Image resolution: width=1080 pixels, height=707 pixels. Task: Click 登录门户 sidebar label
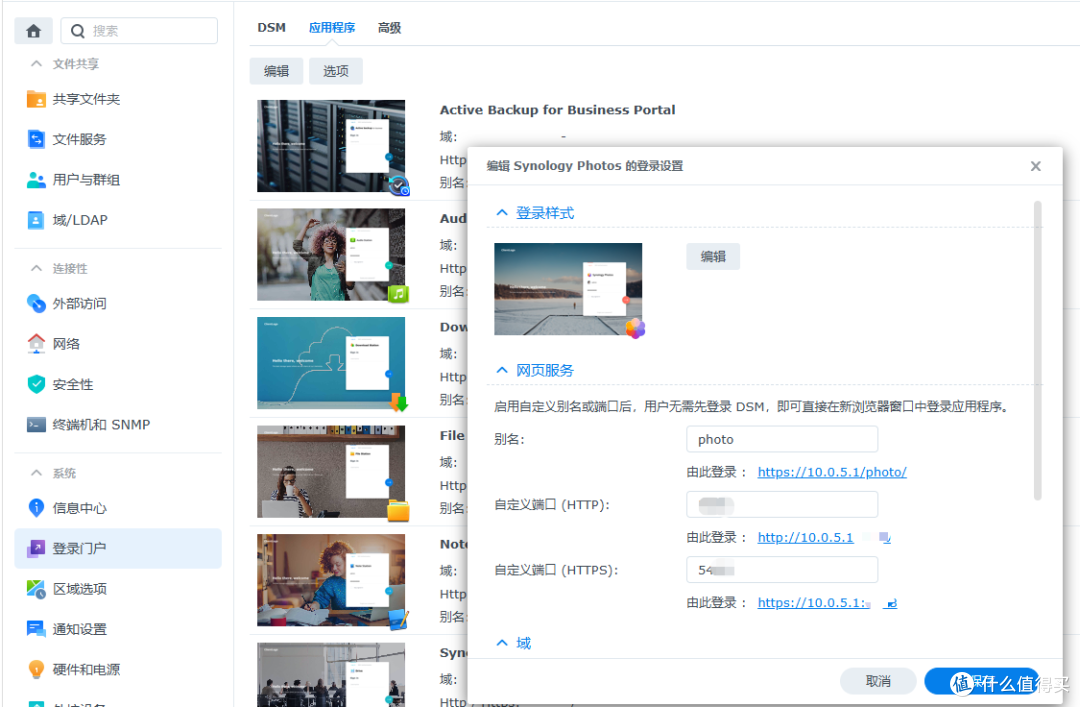pos(79,549)
